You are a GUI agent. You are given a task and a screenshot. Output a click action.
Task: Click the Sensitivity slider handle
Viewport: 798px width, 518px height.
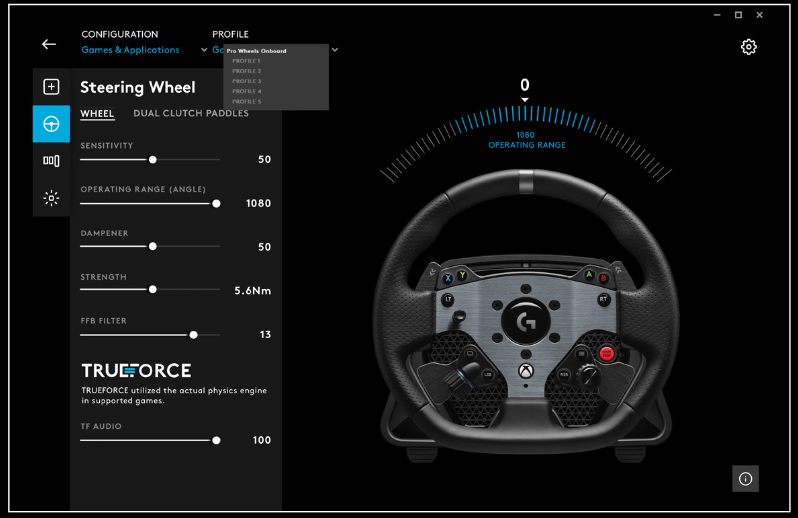pyautogui.click(x=152, y=159)
